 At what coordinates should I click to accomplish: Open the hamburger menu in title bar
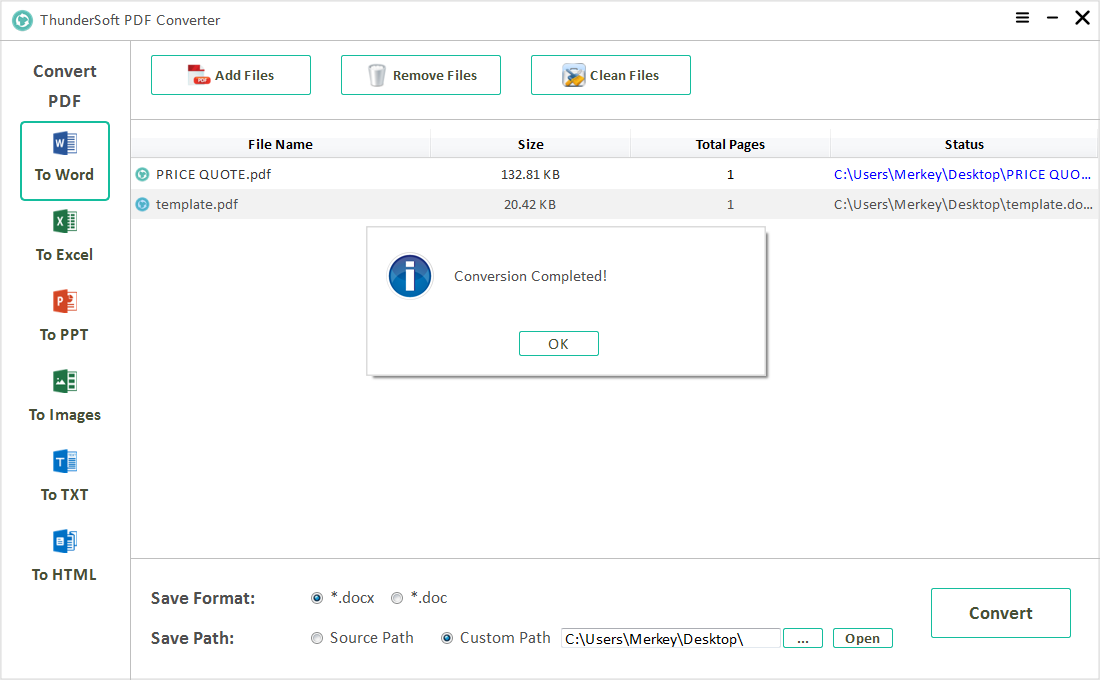[x=1022, y=18]
